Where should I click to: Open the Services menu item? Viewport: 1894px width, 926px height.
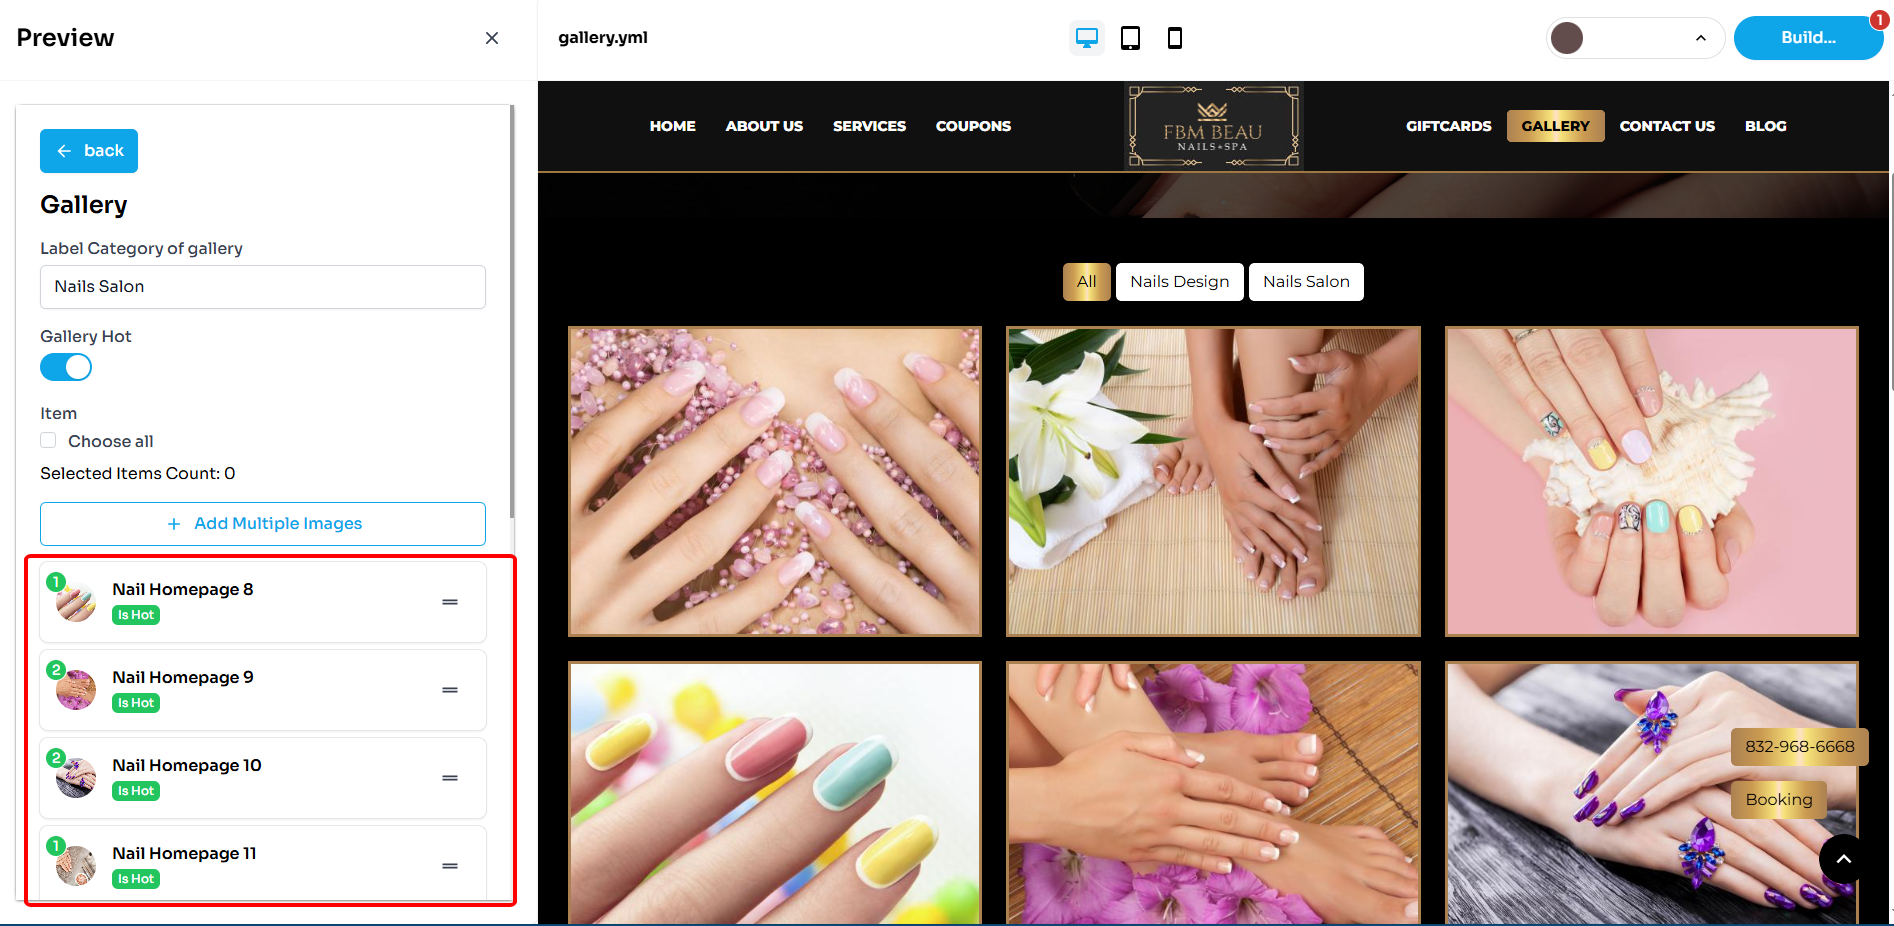869,126
